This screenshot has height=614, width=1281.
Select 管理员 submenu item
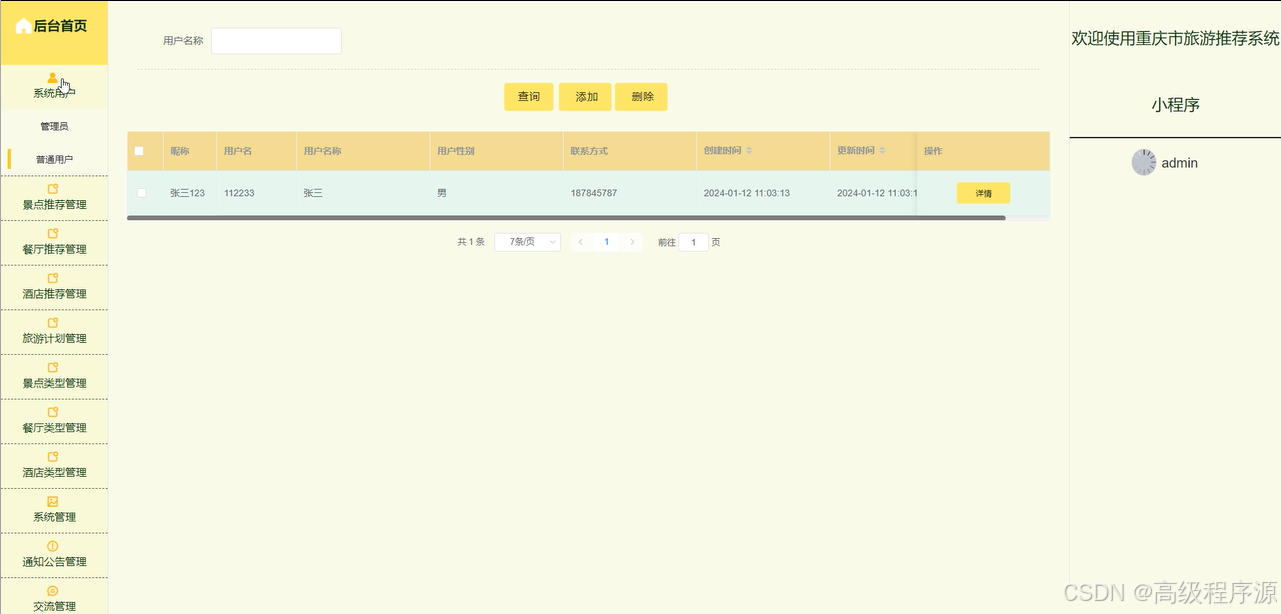coord(54,127)
